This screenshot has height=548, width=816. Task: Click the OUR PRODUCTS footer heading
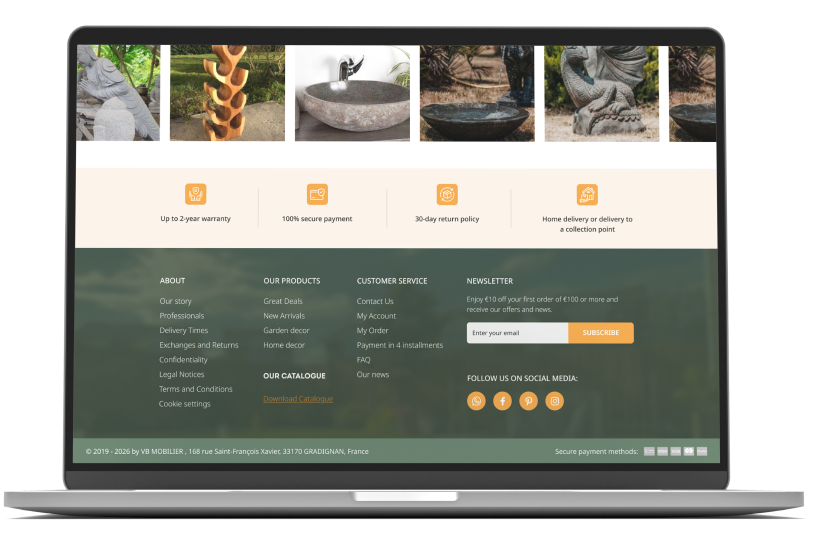coord(292,281)
